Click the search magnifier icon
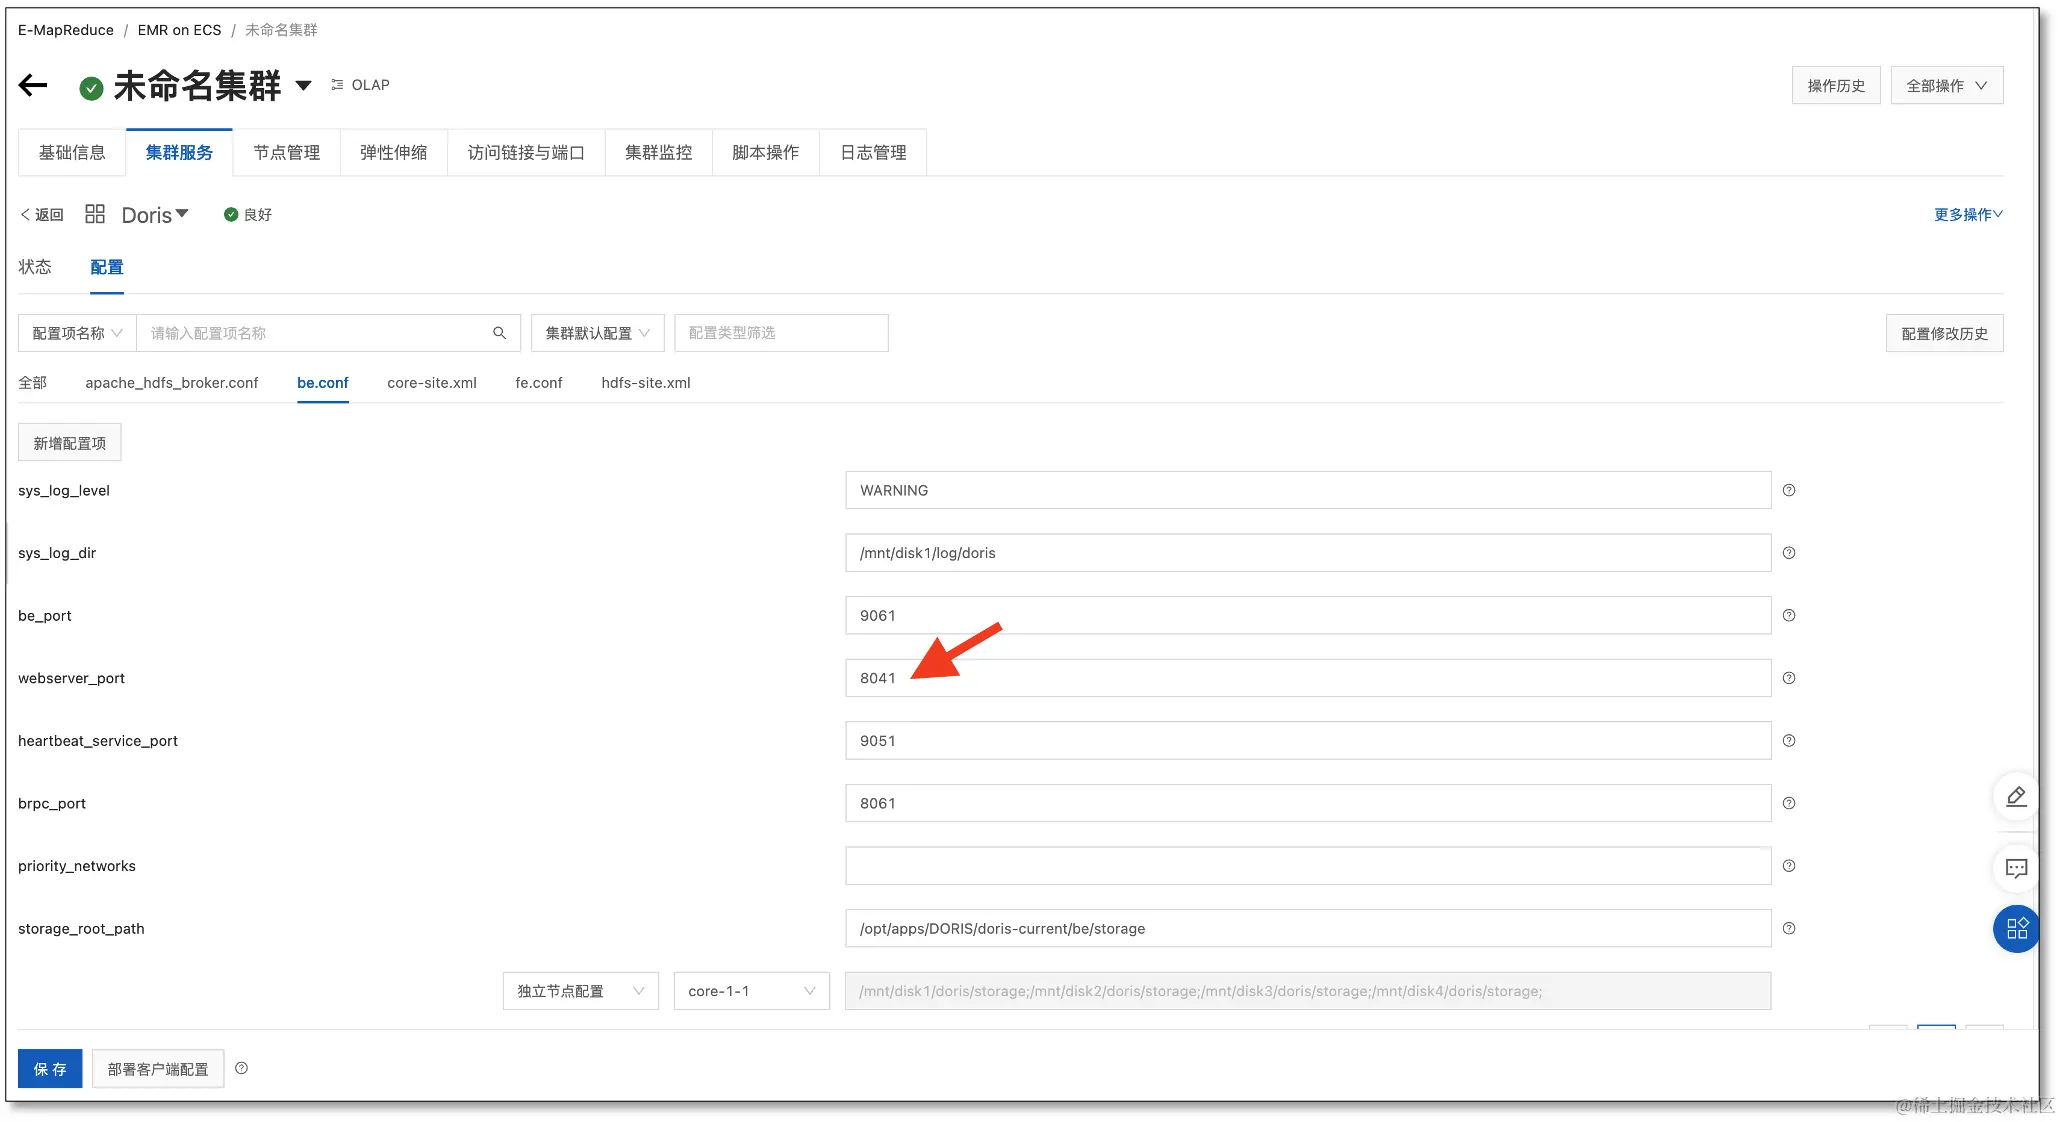The height and width of the screenshot is (1122, 2062). click(499, 333)
